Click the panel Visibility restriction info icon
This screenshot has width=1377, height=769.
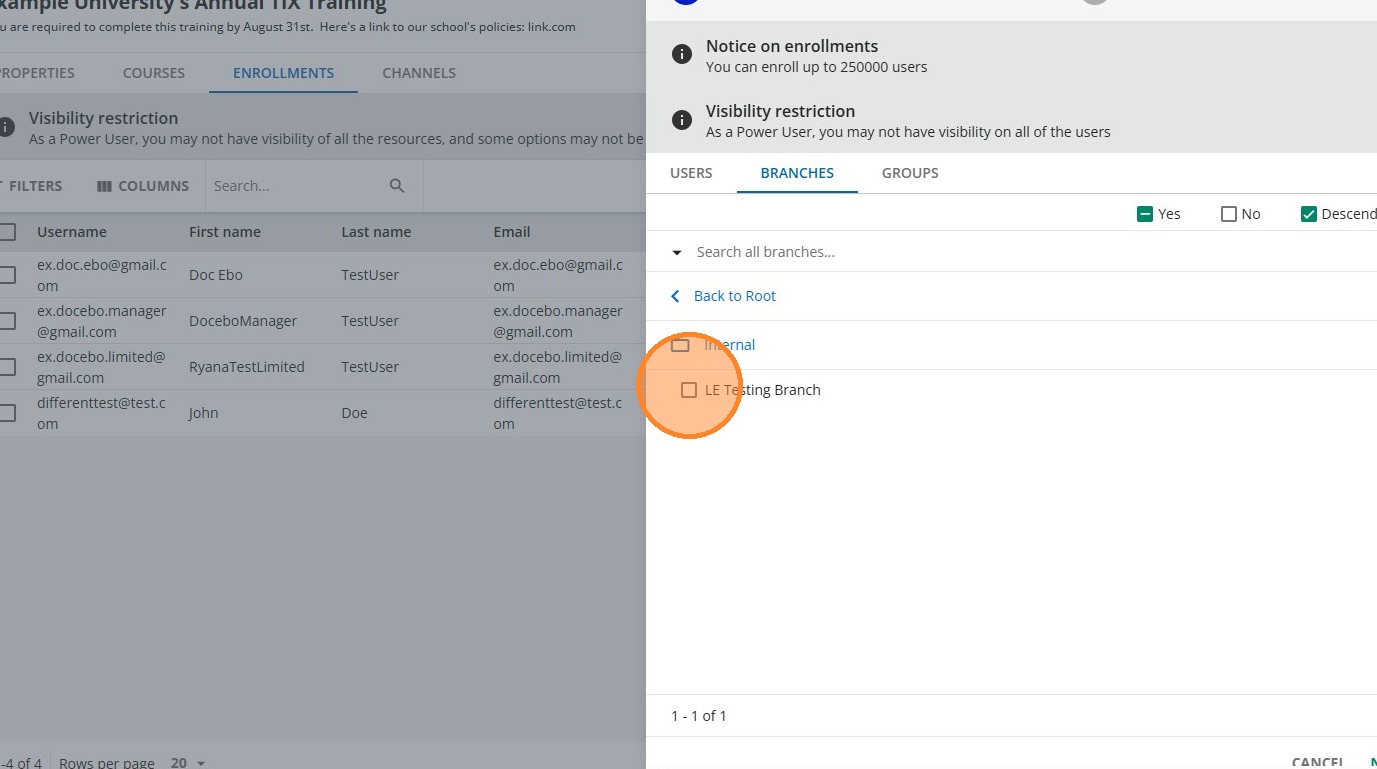pyautogui.click(x=682, y=120)
